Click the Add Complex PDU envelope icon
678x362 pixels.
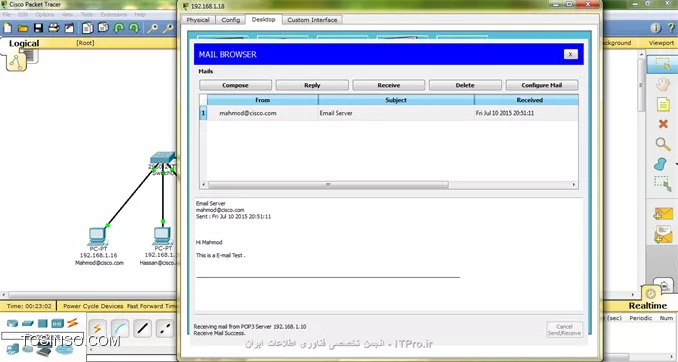tap(663, 234)
